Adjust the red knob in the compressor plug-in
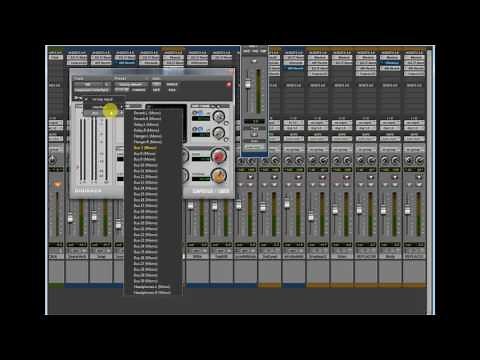 point(219,156)
